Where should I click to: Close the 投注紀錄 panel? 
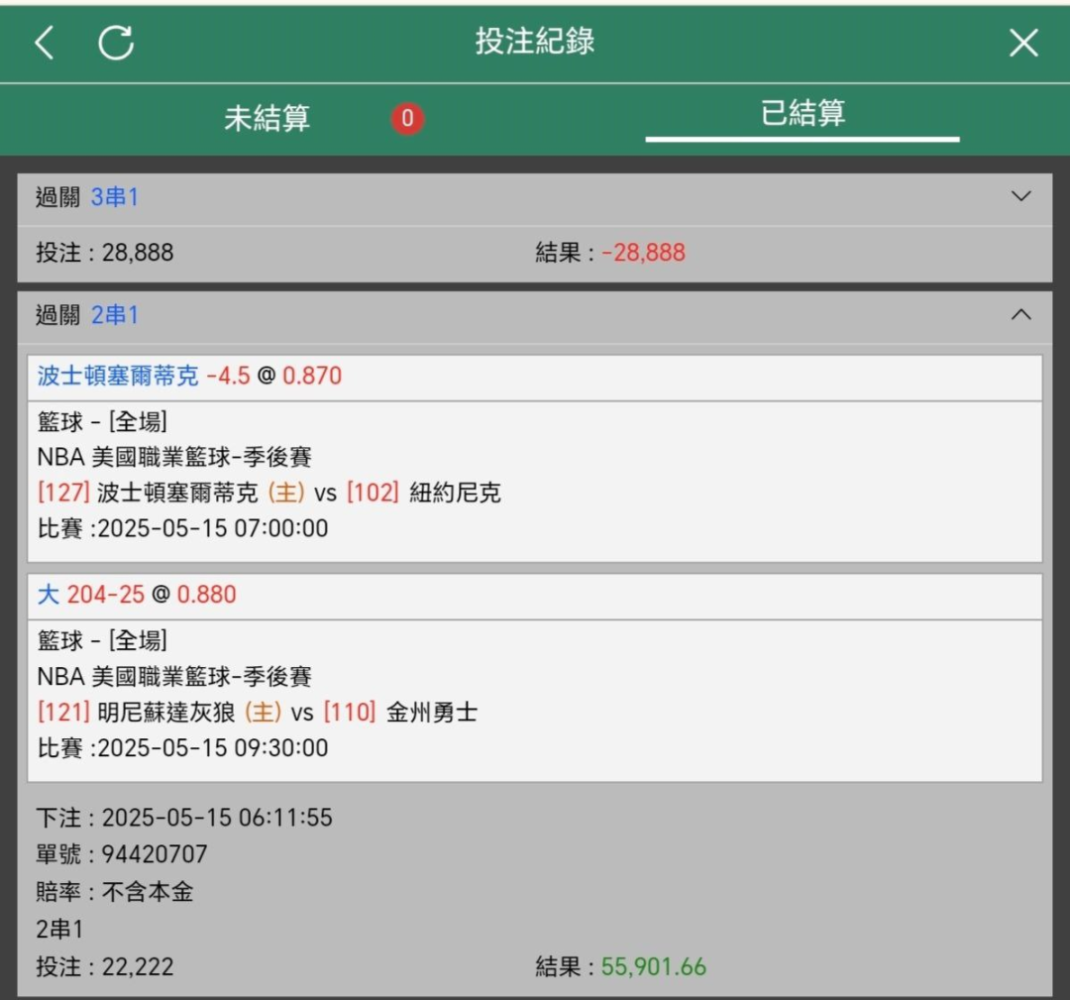tap(1024, 43)
